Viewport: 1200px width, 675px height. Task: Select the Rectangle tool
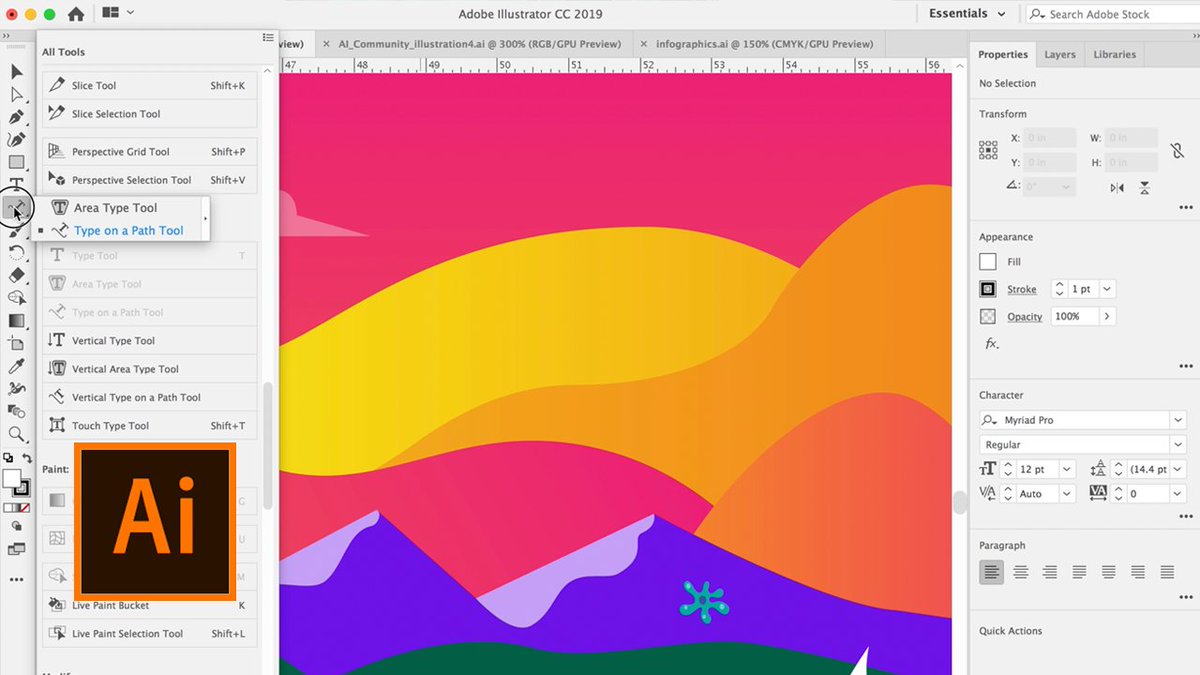pos(16,162)
